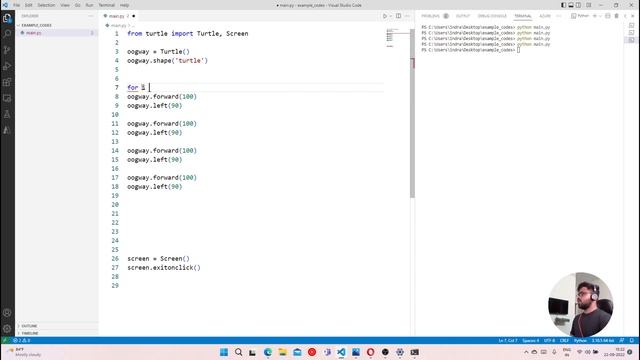Open the Edit menu

click(x=29, y=5)
